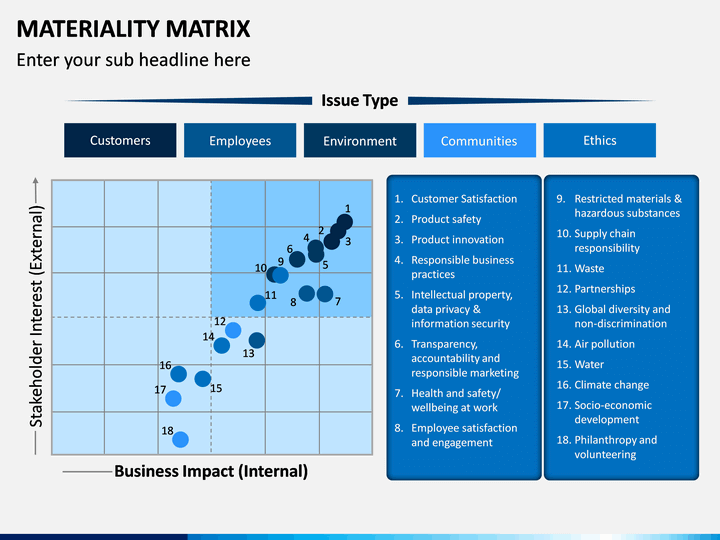Select data point 11 bubble
The width and height of the screenshot is (720, 540).
pos(258,303)
